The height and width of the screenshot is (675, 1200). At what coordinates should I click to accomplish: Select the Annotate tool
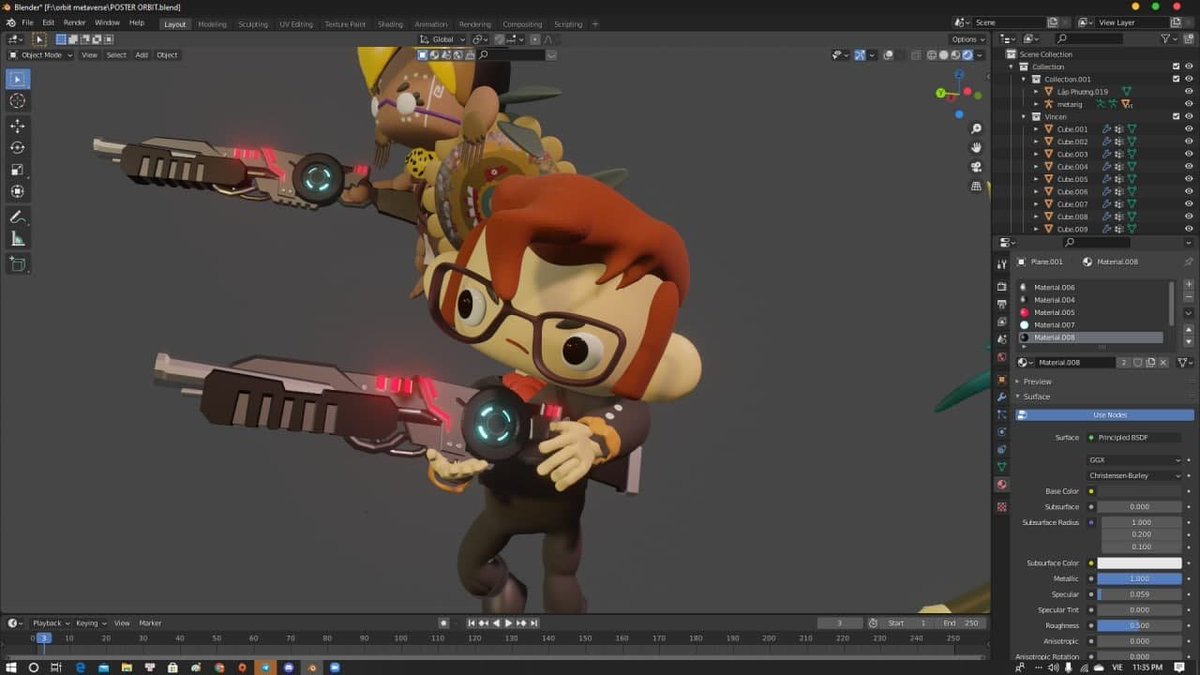pyautogui.click(x=18, y=217)
